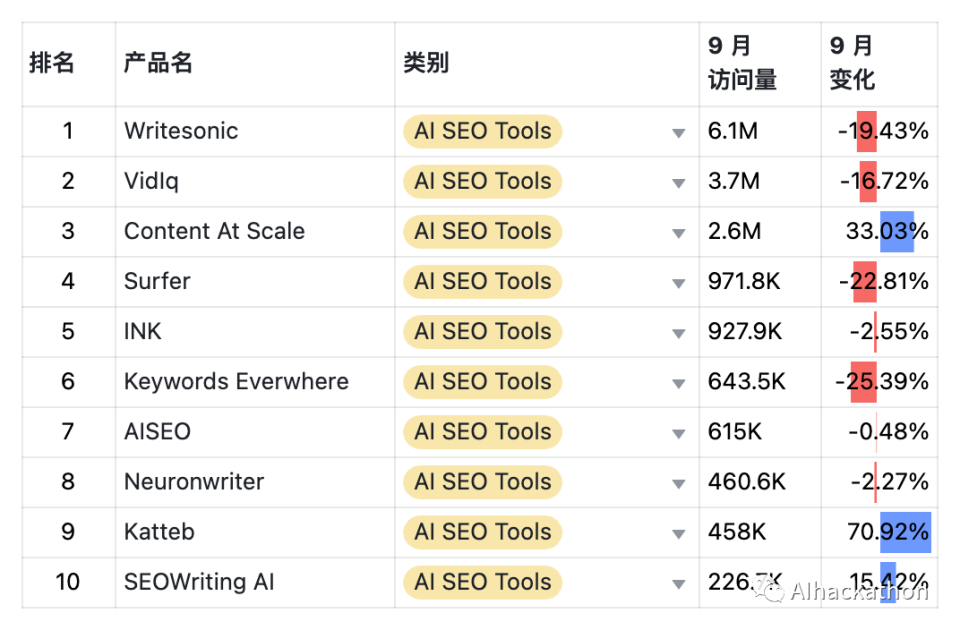Screen dimensions: 960x630
Task: Click the Katteb product name cell
Action: (x=159, y=532)
